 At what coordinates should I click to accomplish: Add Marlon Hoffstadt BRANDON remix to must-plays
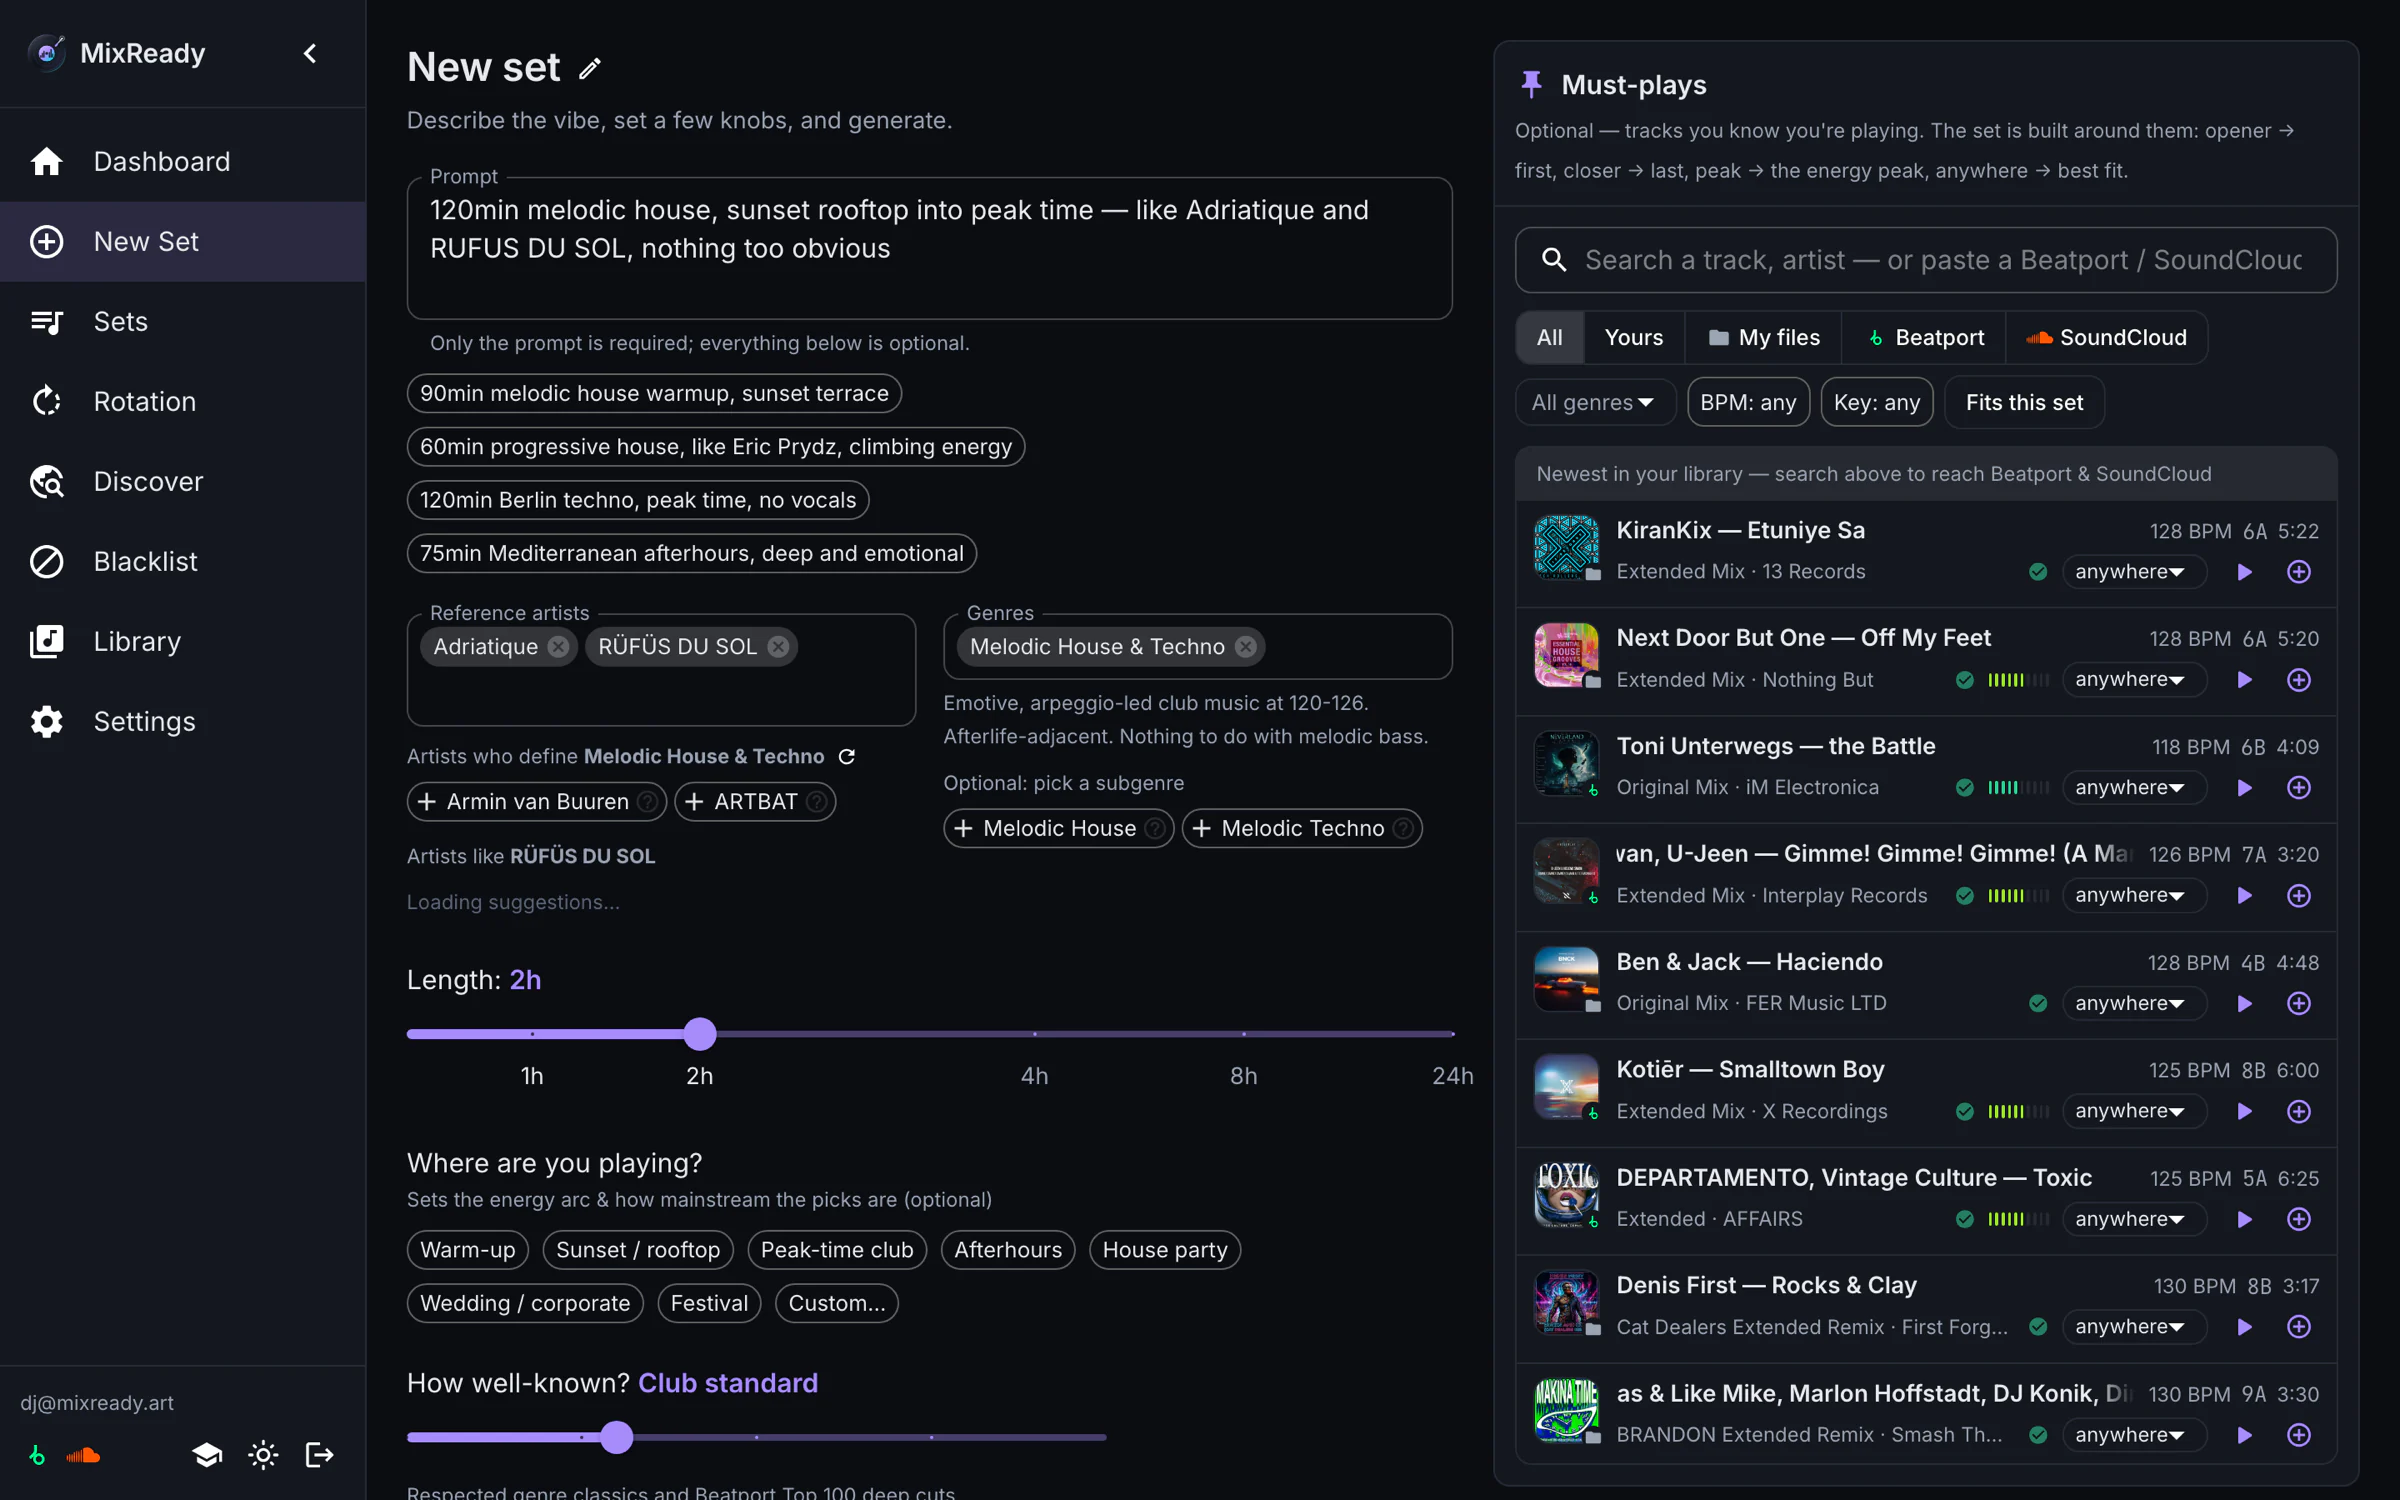(2299, 1435)
